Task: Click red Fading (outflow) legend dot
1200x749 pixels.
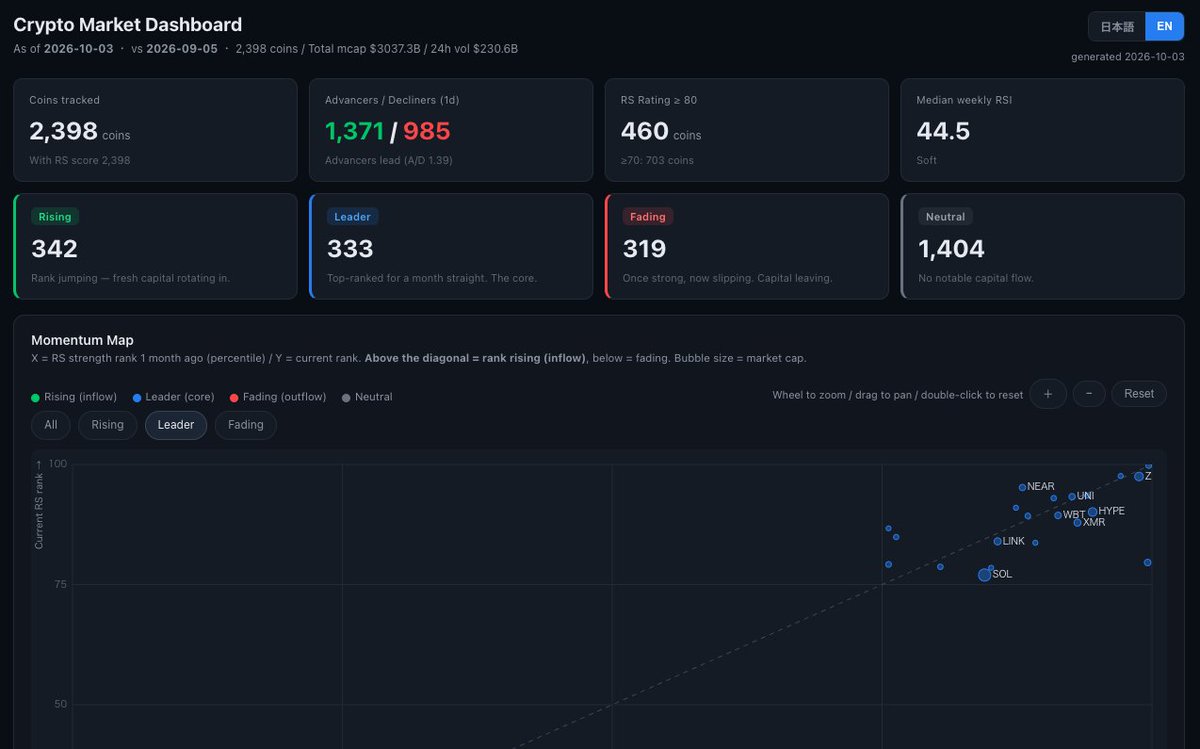Action: click(x=234, y=397)
